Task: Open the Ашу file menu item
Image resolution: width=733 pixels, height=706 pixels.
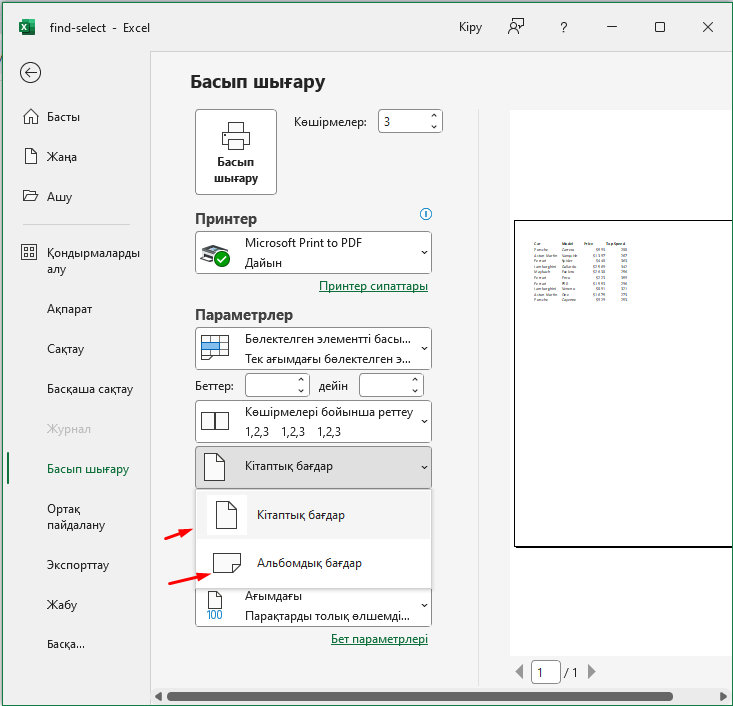Action: (47, 196)
